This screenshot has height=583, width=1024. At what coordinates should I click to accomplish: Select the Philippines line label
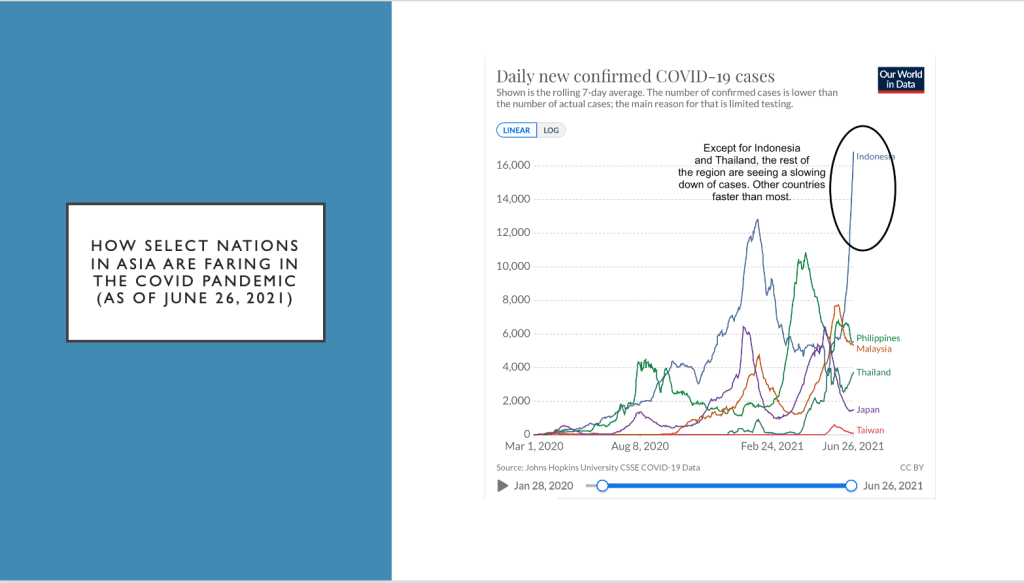[x=878, y=338]
